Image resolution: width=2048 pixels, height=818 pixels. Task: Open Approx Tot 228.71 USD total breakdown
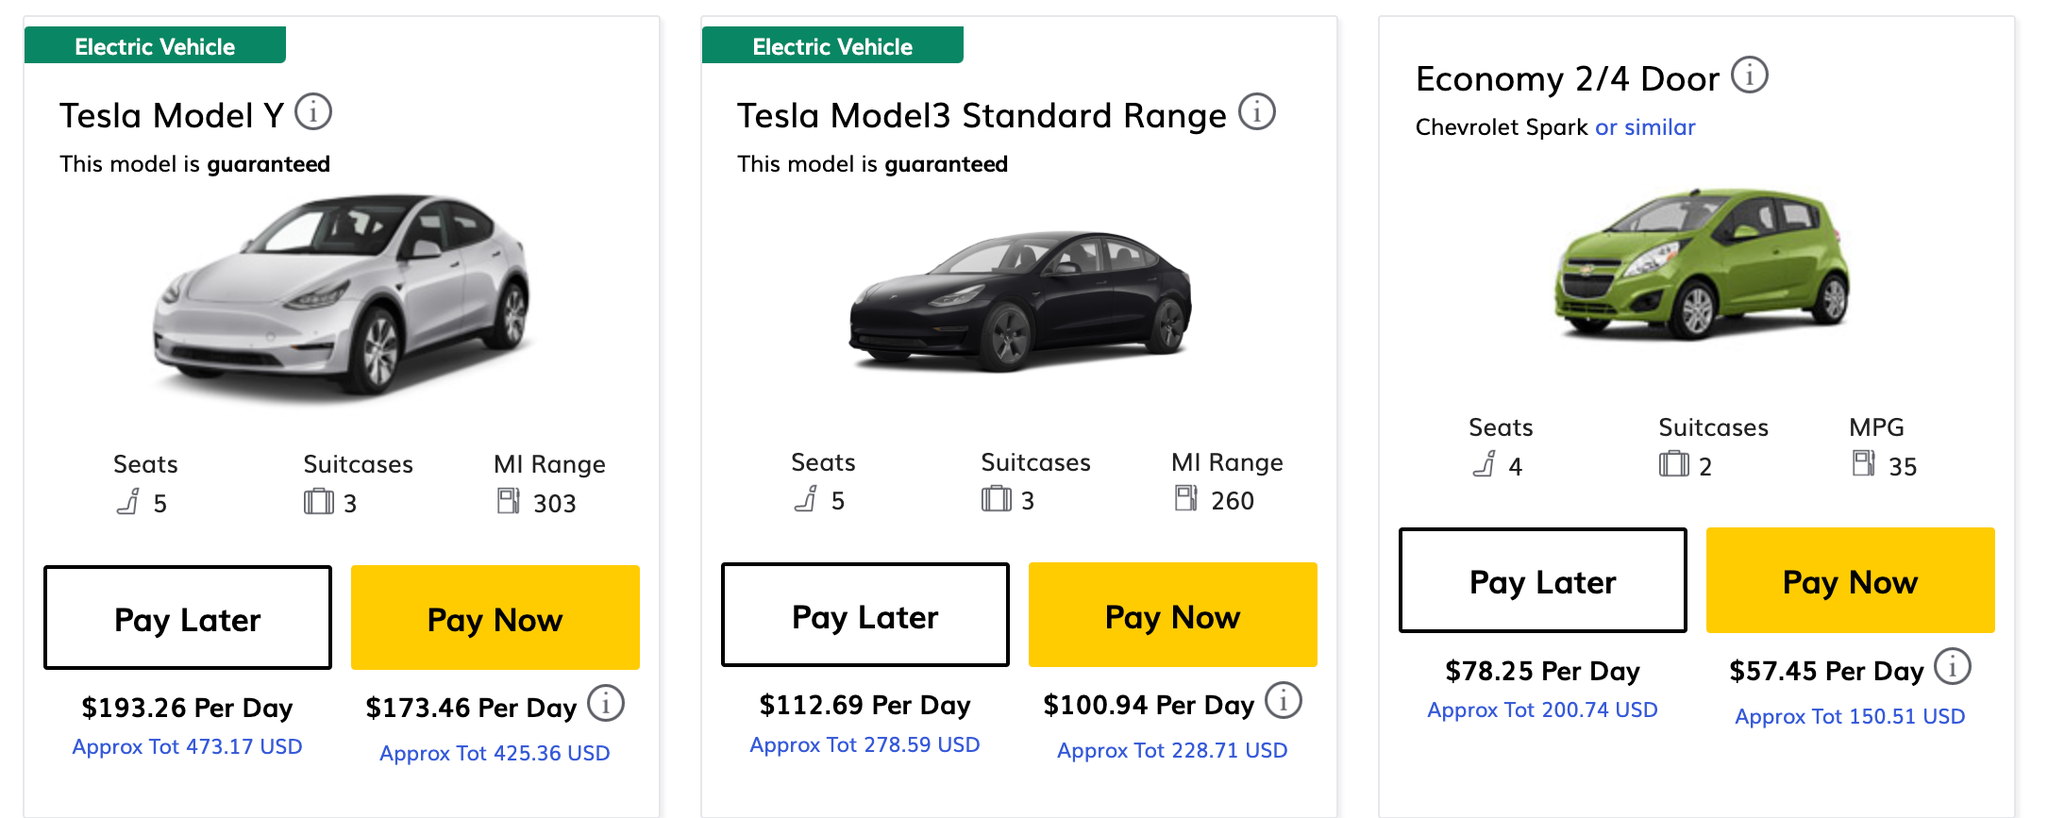1171,749
